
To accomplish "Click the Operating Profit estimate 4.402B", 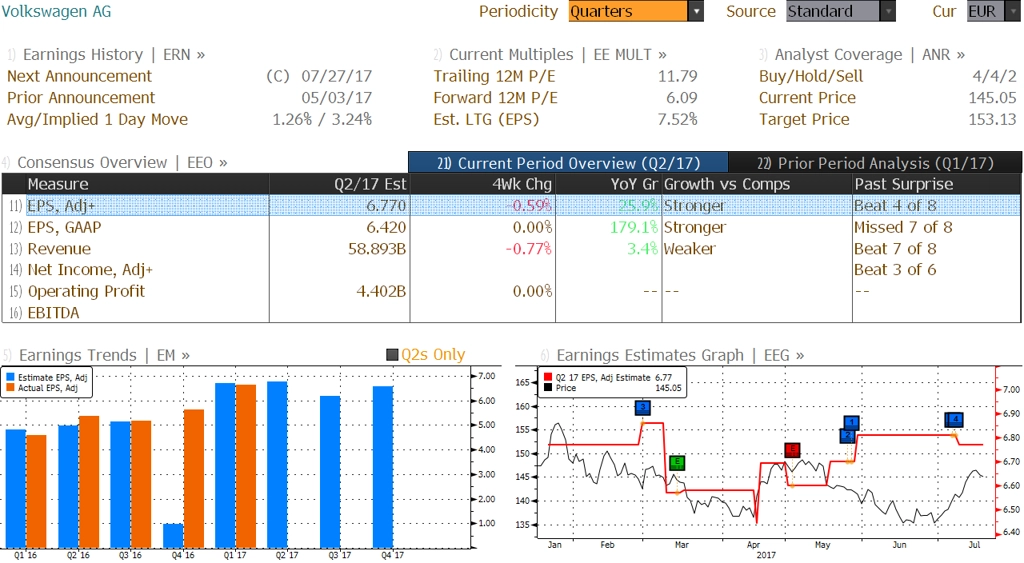I will (x=381, y=291).
